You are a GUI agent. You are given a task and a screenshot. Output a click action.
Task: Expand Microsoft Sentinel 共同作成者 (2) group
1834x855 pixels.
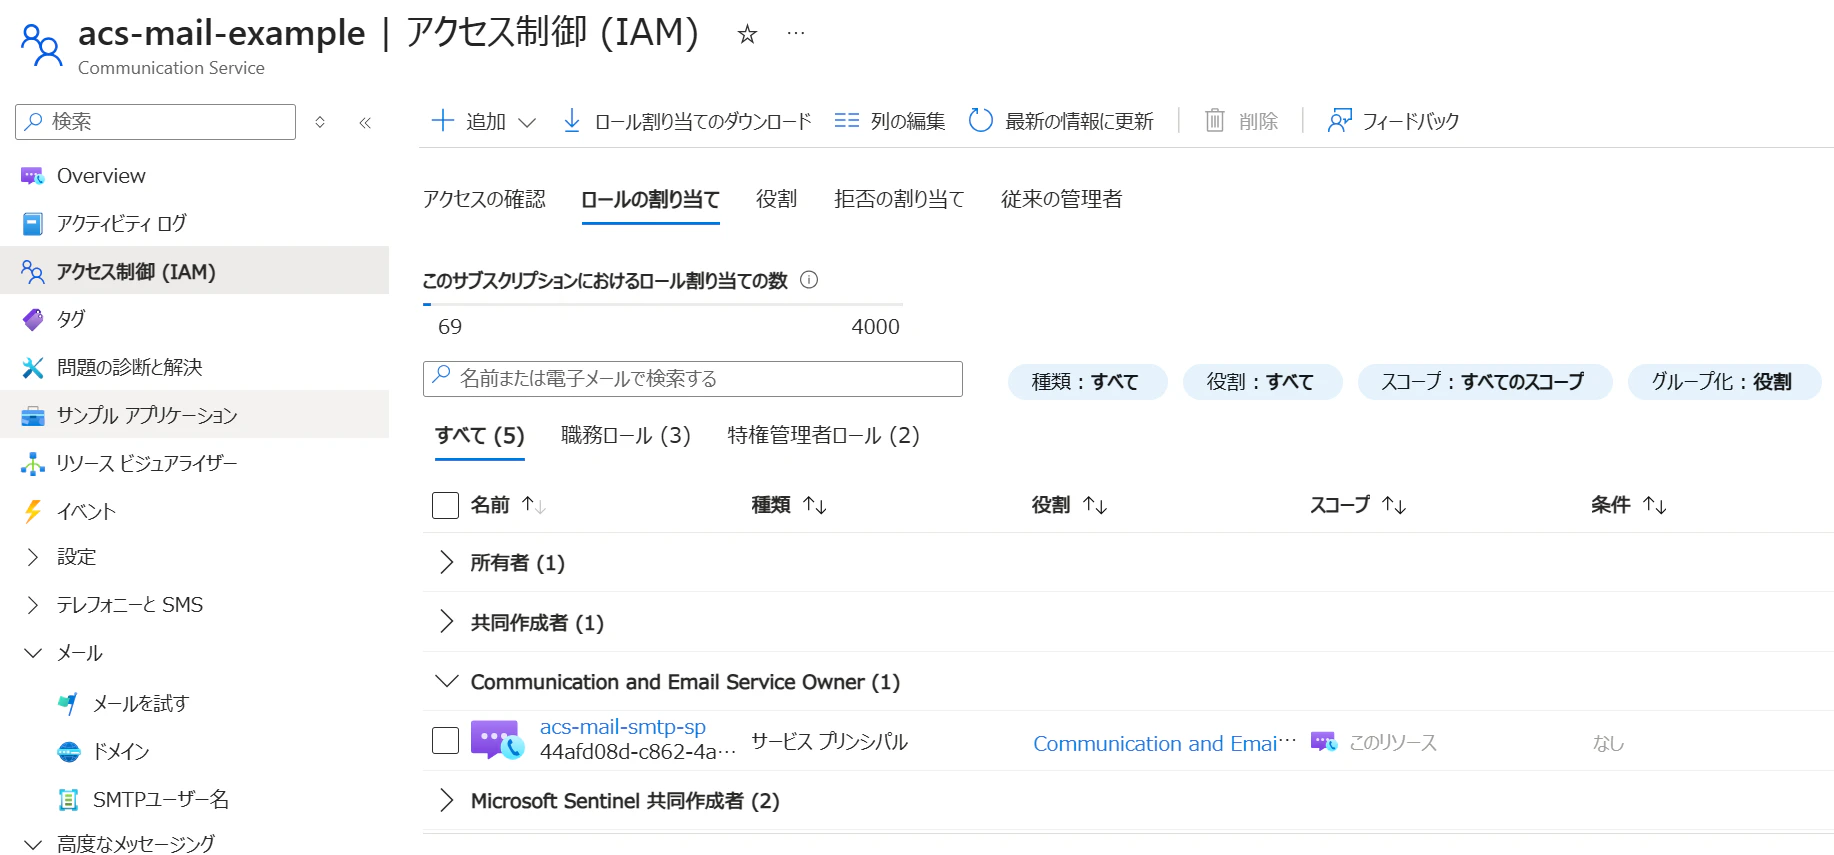click(446, 800)
